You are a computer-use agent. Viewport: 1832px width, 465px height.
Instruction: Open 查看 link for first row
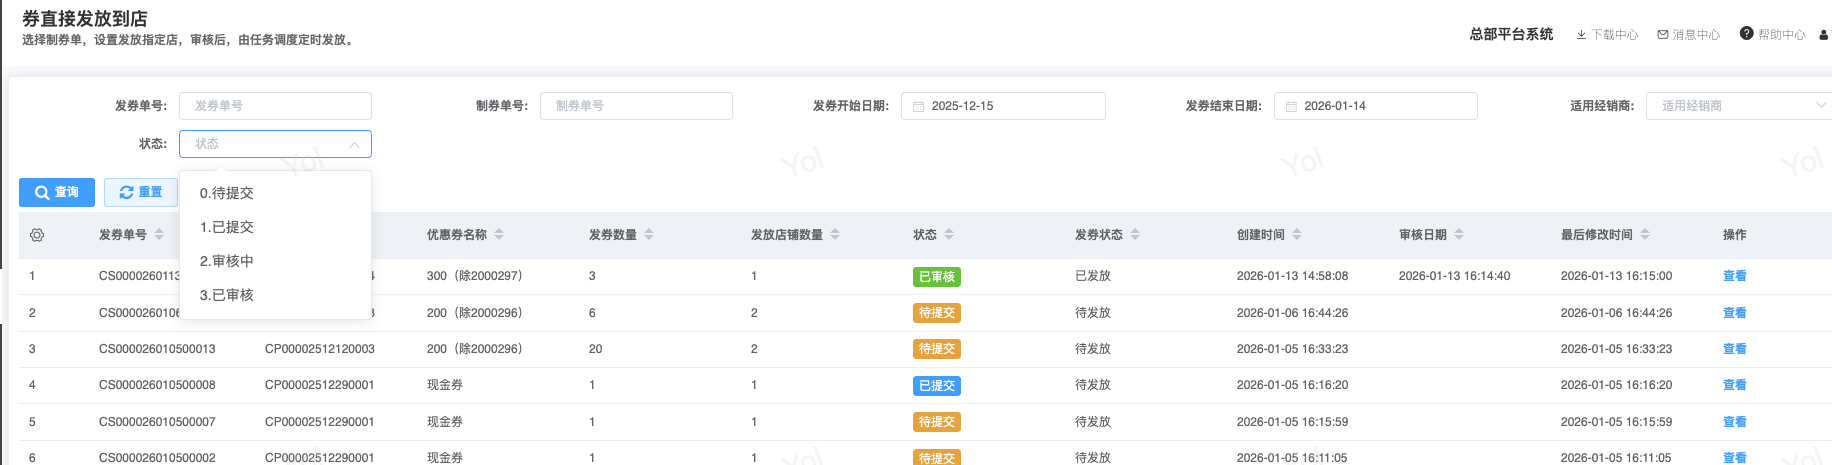tap(1734, 276)
